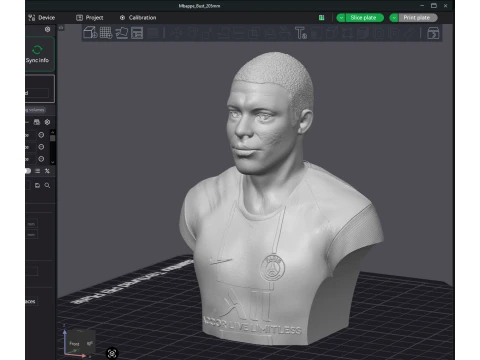Click the filament save icon beside the gear

37,122
